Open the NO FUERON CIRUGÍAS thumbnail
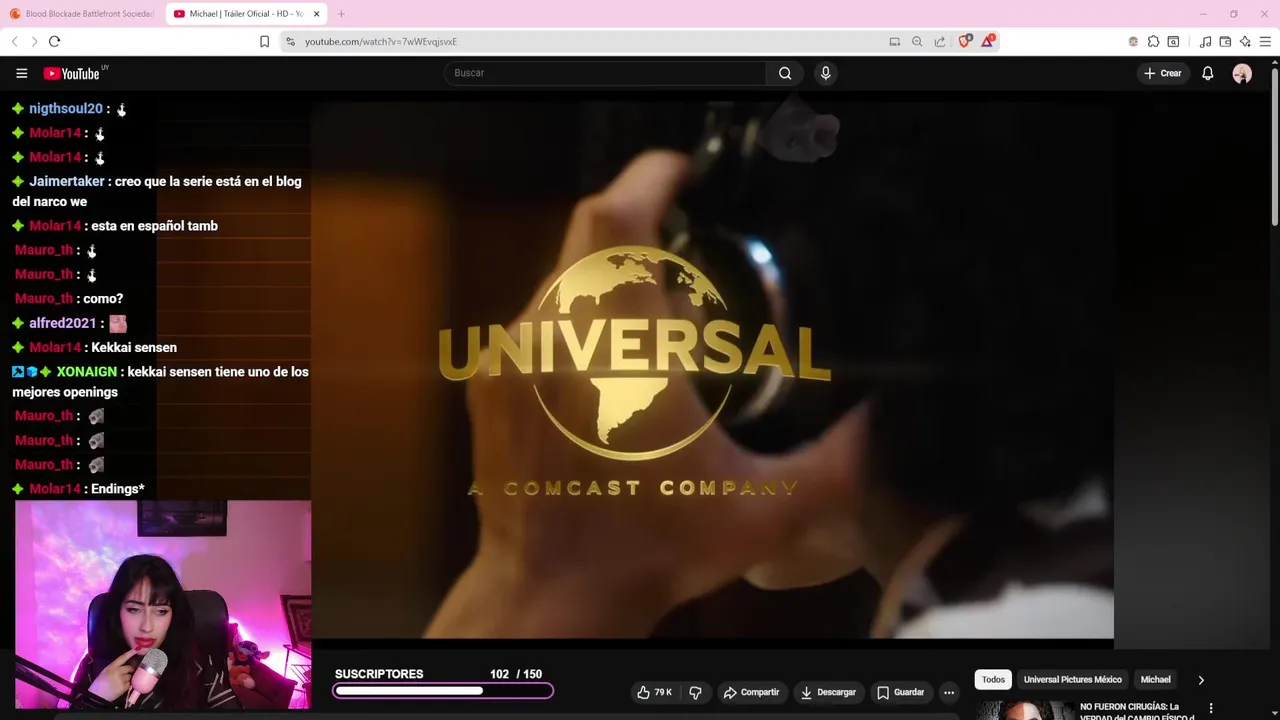 click(1025, 710)
